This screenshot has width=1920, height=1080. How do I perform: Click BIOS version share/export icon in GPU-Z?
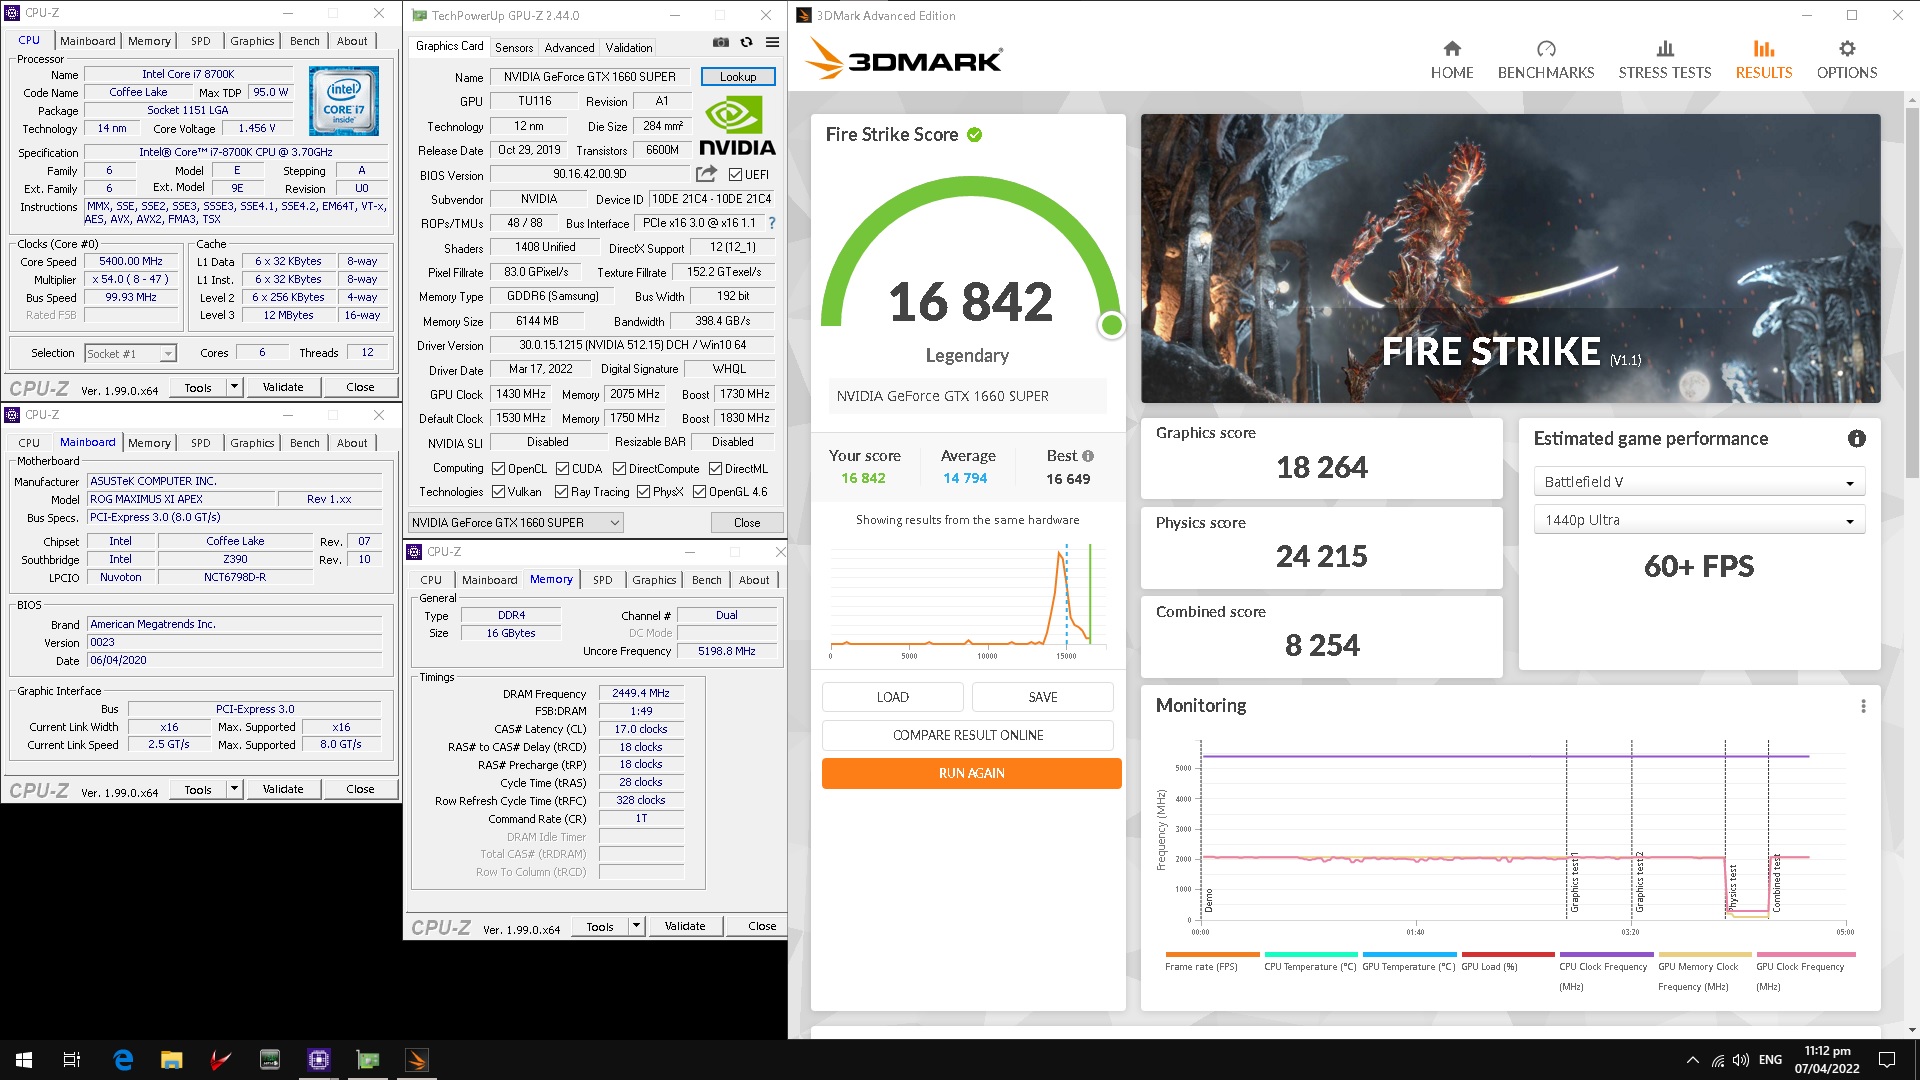[707, 174]
